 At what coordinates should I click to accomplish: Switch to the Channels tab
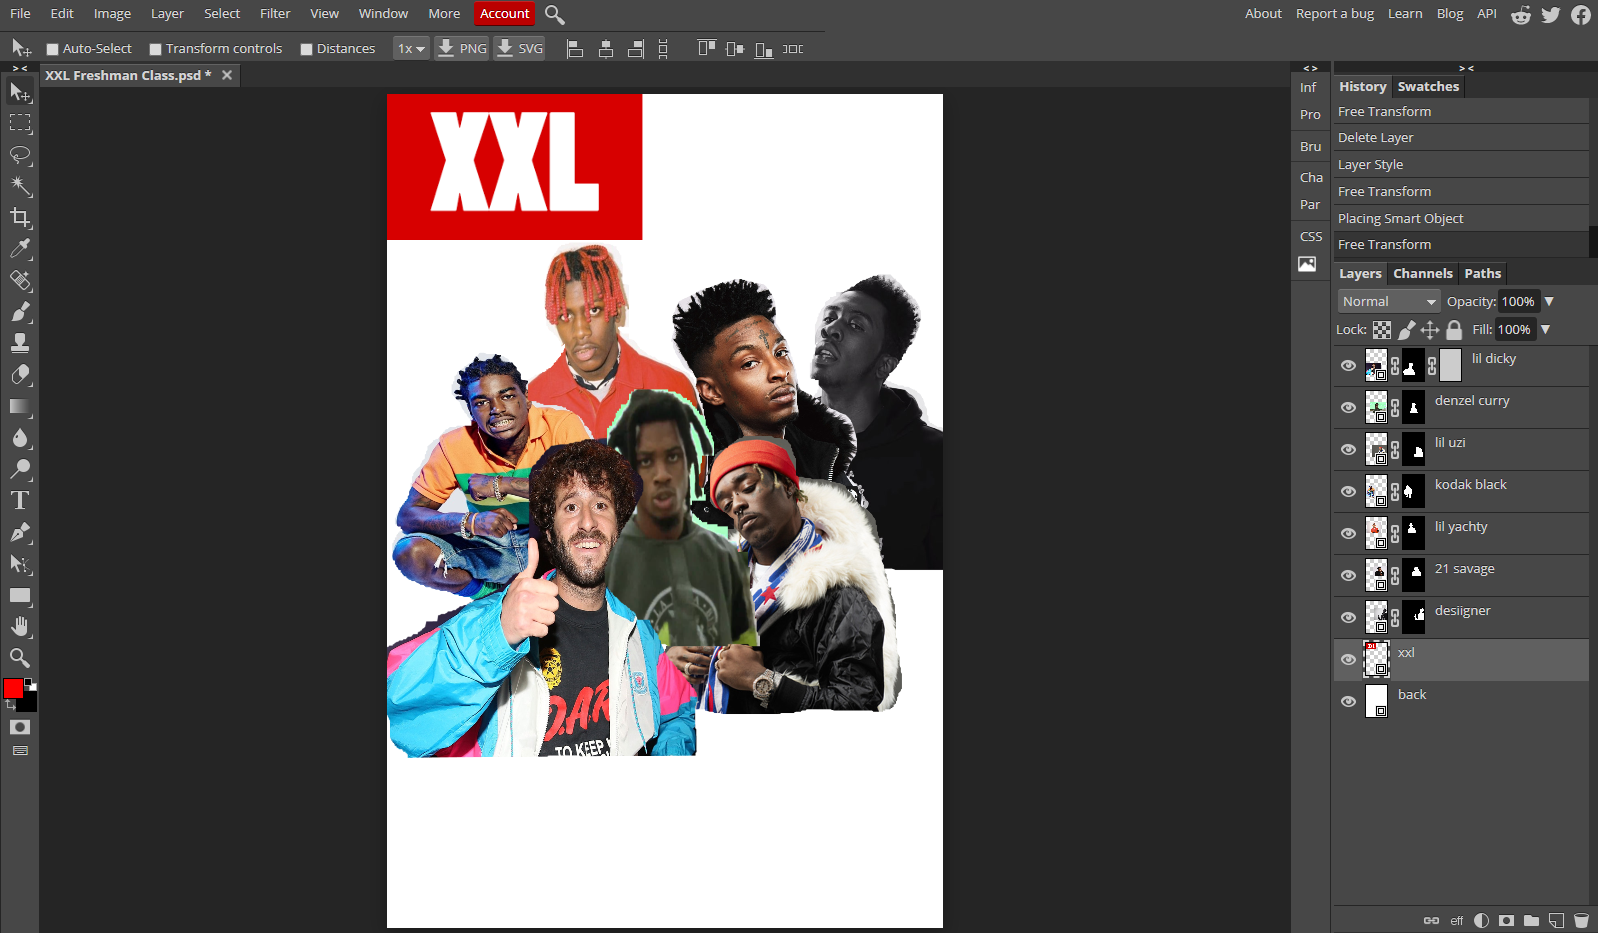tap(1422, 274)
